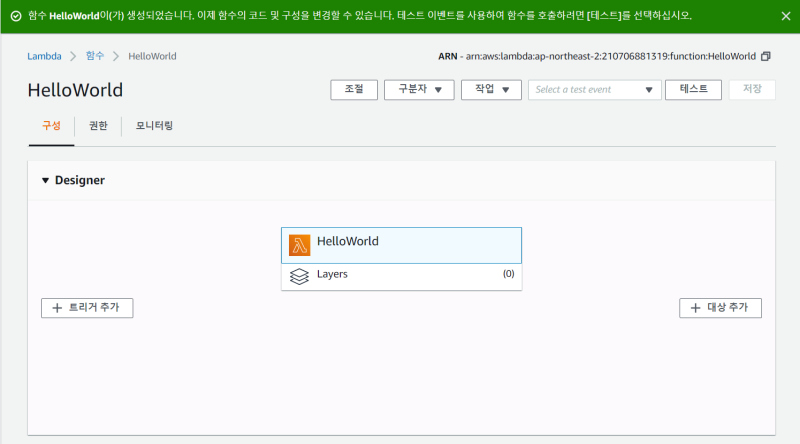This screenshot has width=800, height=444.
Task: Select the HelloWorld function box in Designer
Action: point(402,245)
